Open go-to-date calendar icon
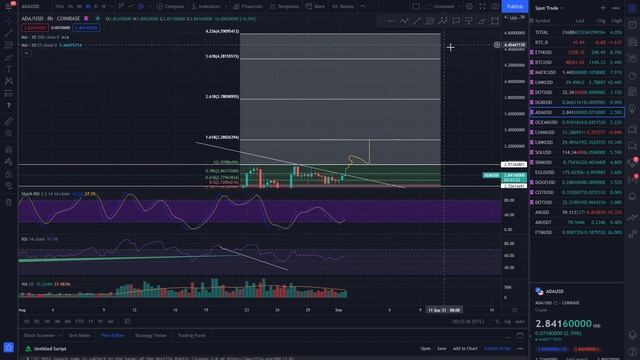Image resolution: width=640 pixels, height=360 pixels. (127, 321)
